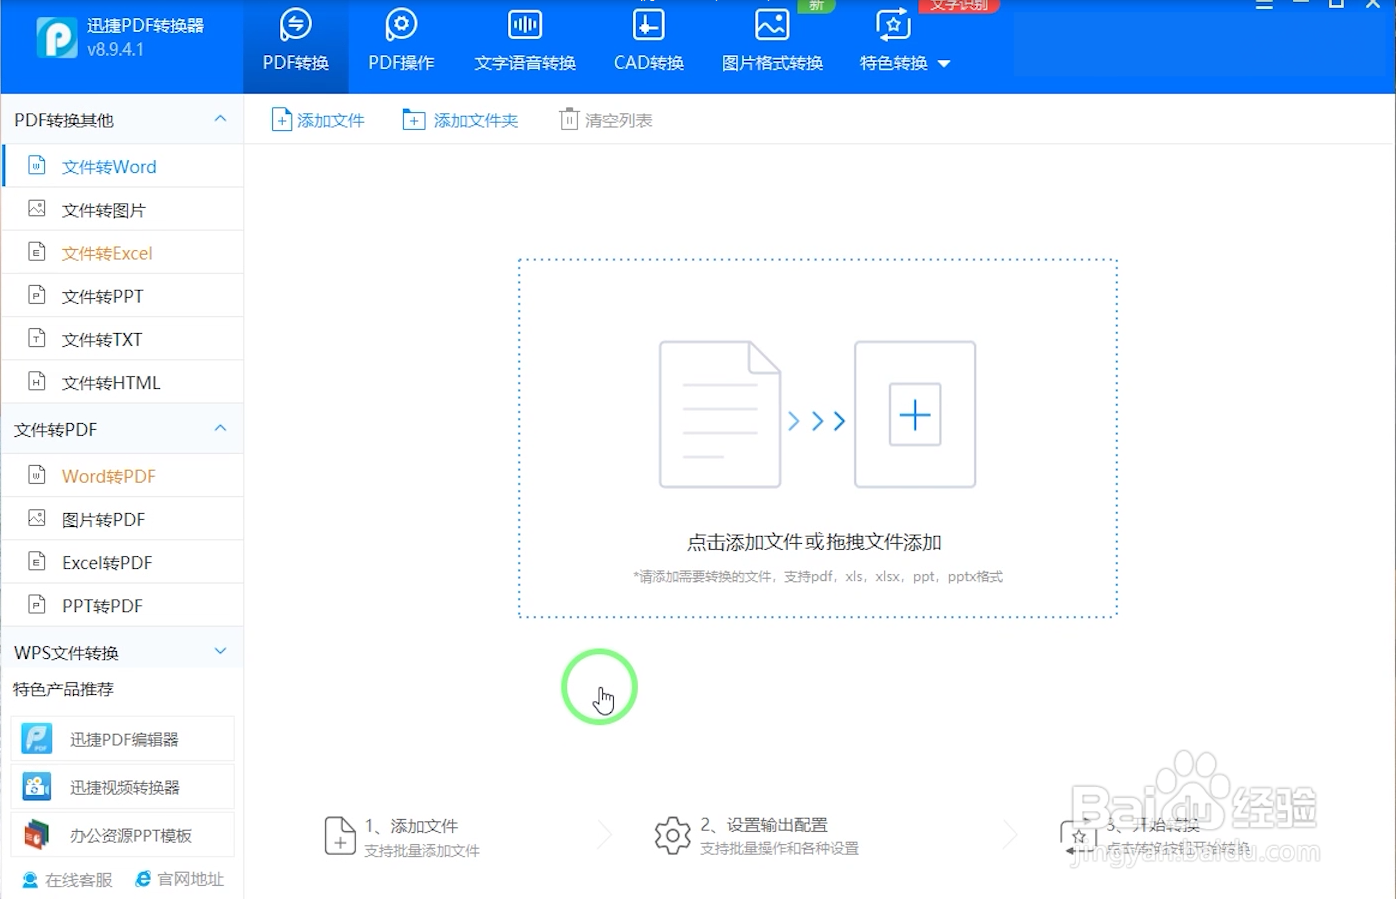Select 文件转Word in sidebar
Viewport: 1396px width, 899px height.
pos(123,166)
